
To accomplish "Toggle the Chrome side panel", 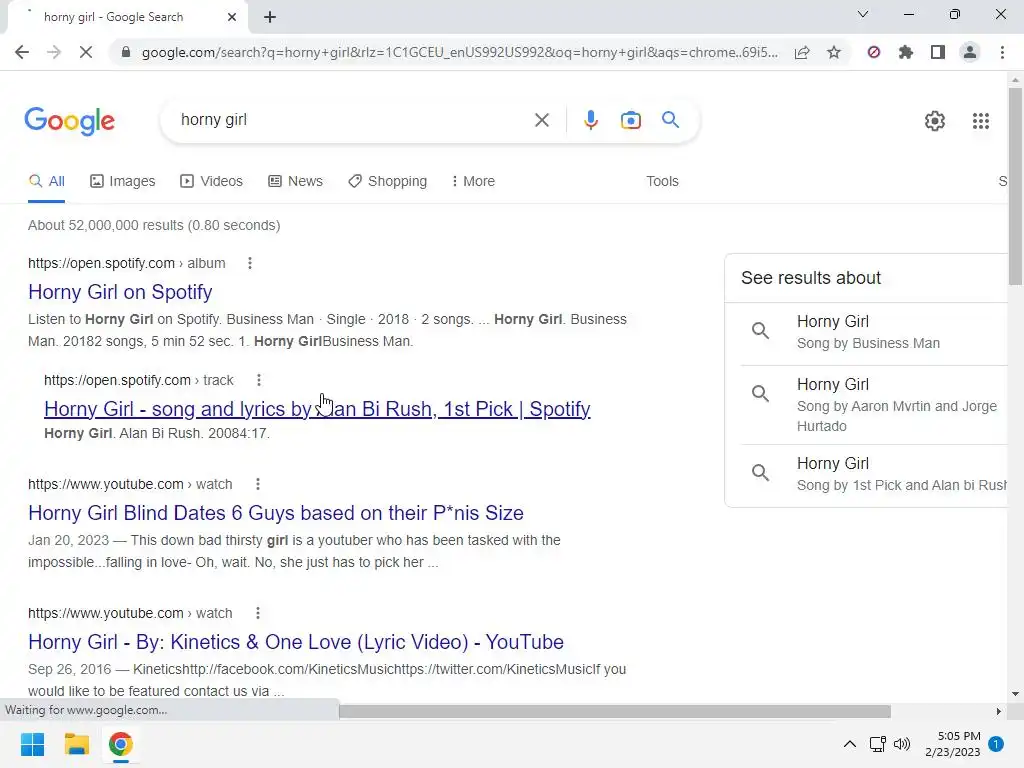I will pos(938,52).
